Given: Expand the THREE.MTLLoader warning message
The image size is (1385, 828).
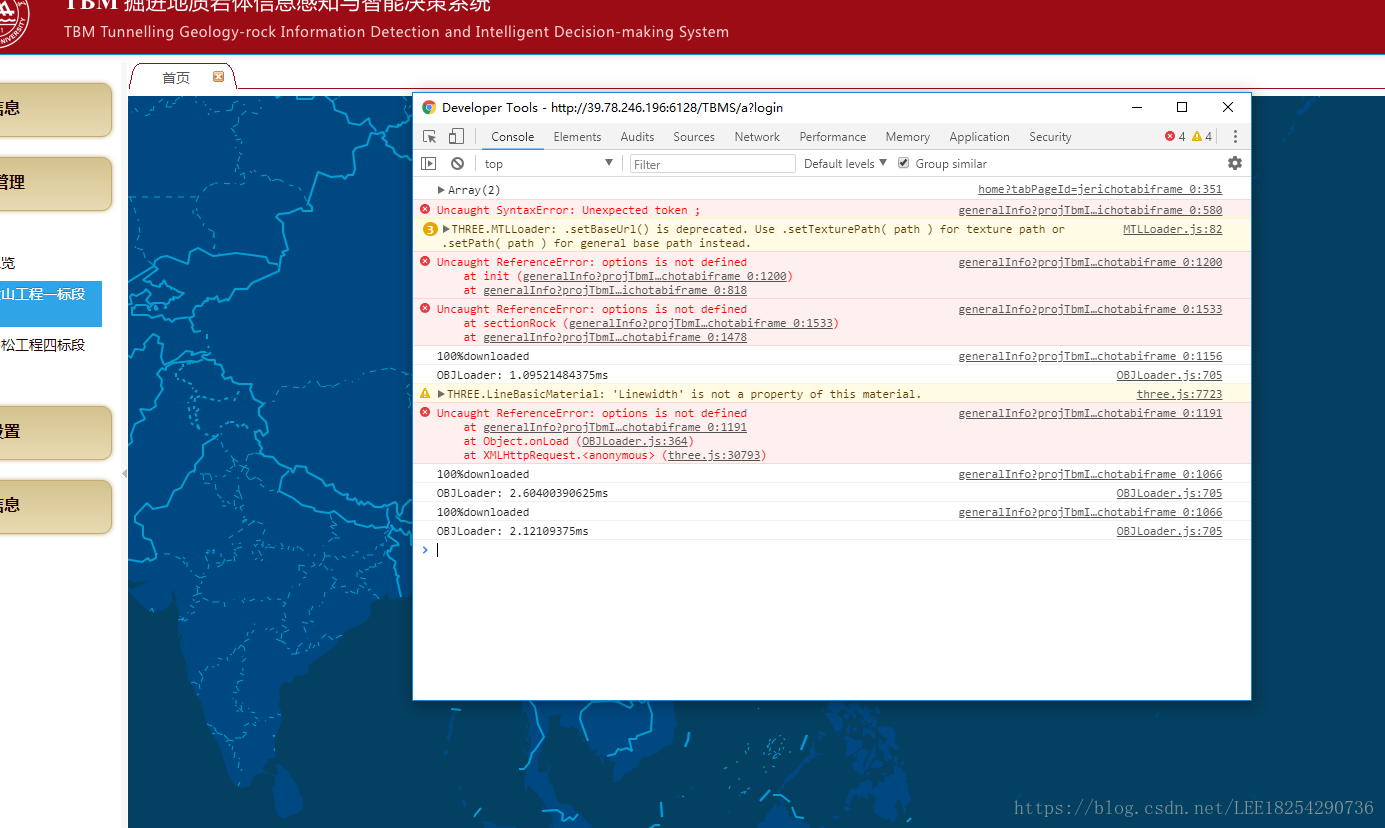Looking at the screenshot, I should point(446,229).
